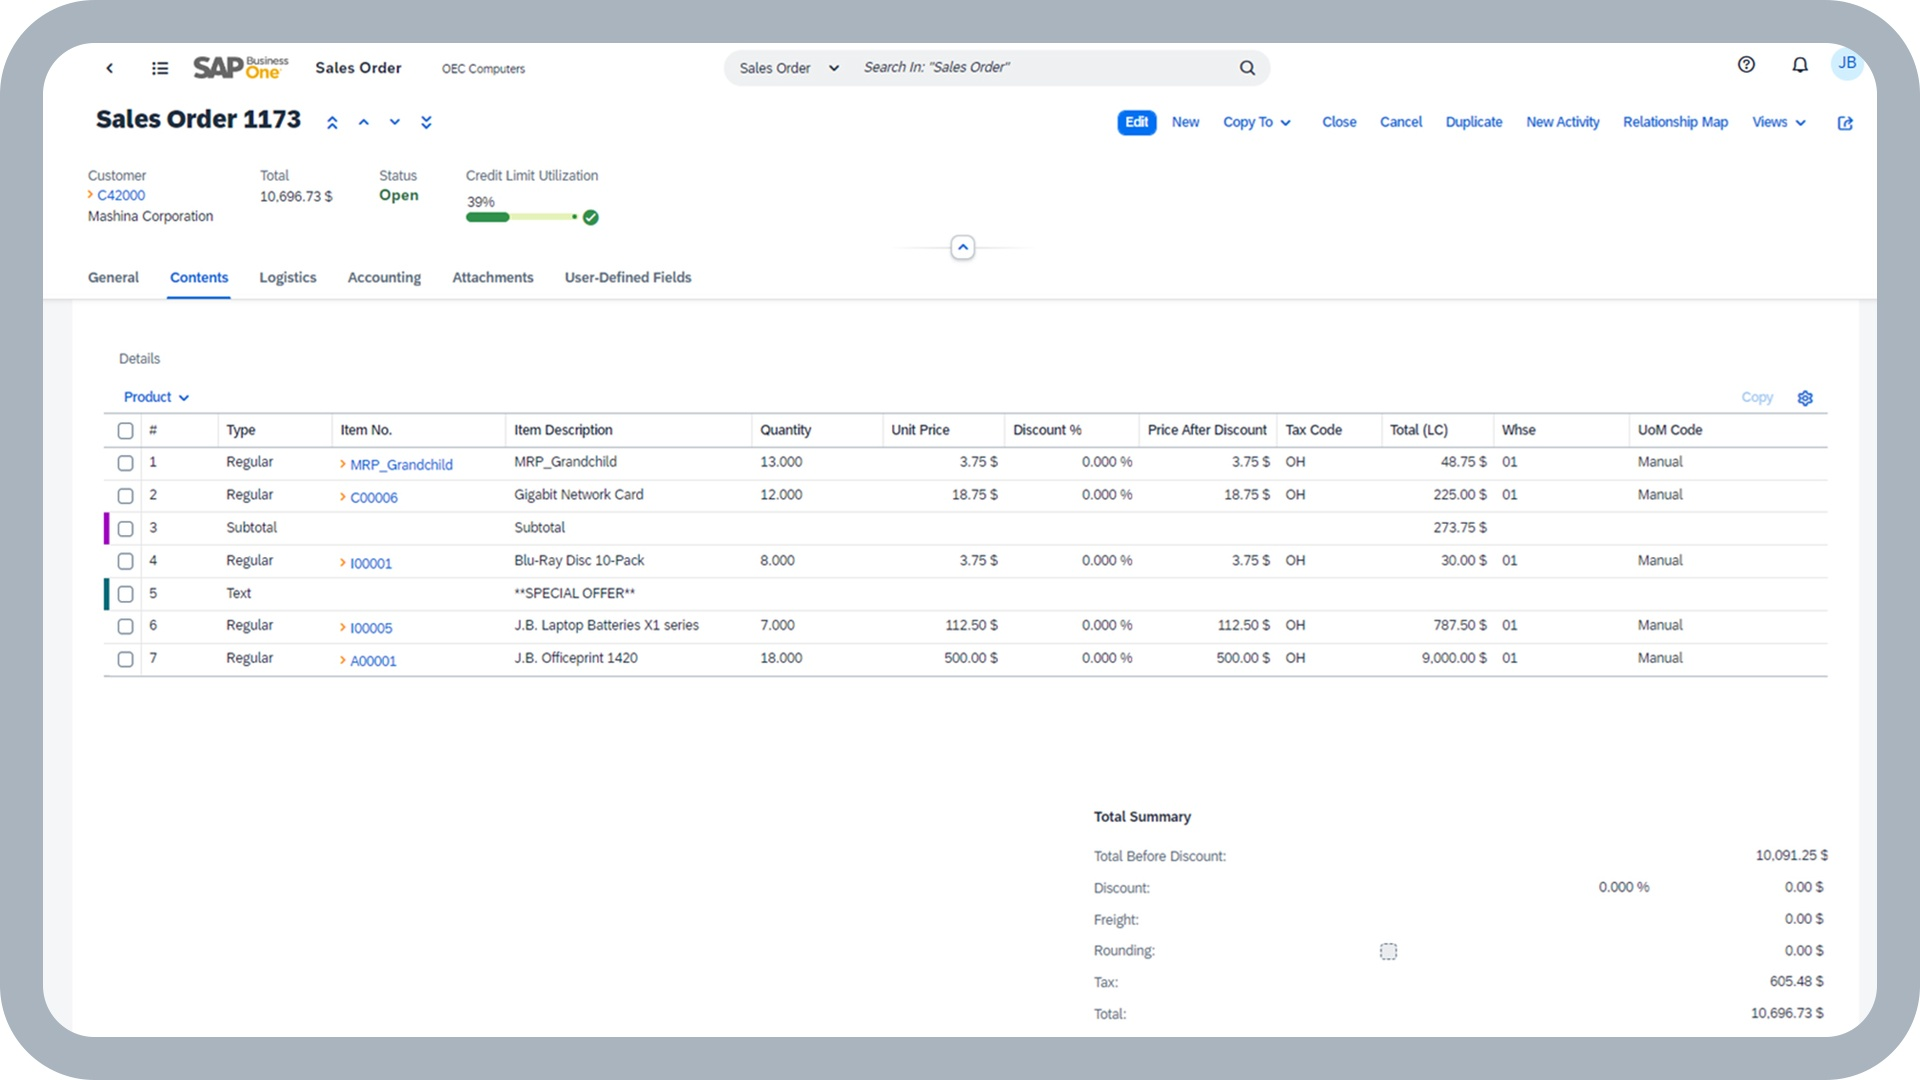Toggle the select-all rows checkbox
Image resolution: width=1920 pixels, height=1080 pixels.
pos(125,431)
